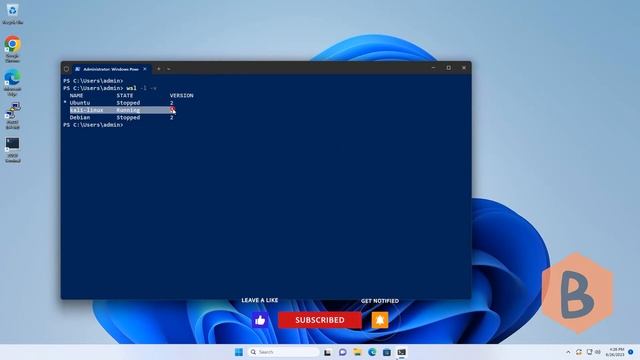640x360 pixels.
Task: Open the terminal profiles dropdown arrow
Action: click(x=169, y=69)
